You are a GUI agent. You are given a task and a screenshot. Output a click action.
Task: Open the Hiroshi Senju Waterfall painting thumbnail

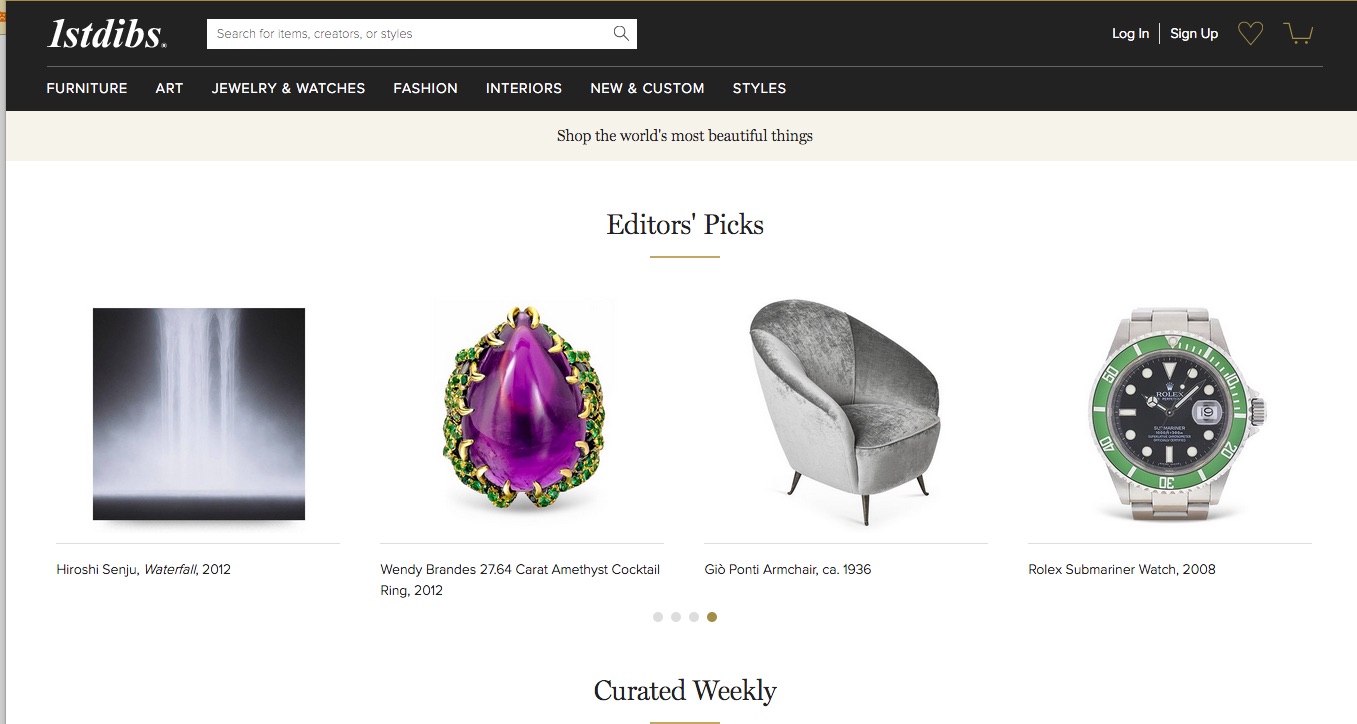coord(199,414)
